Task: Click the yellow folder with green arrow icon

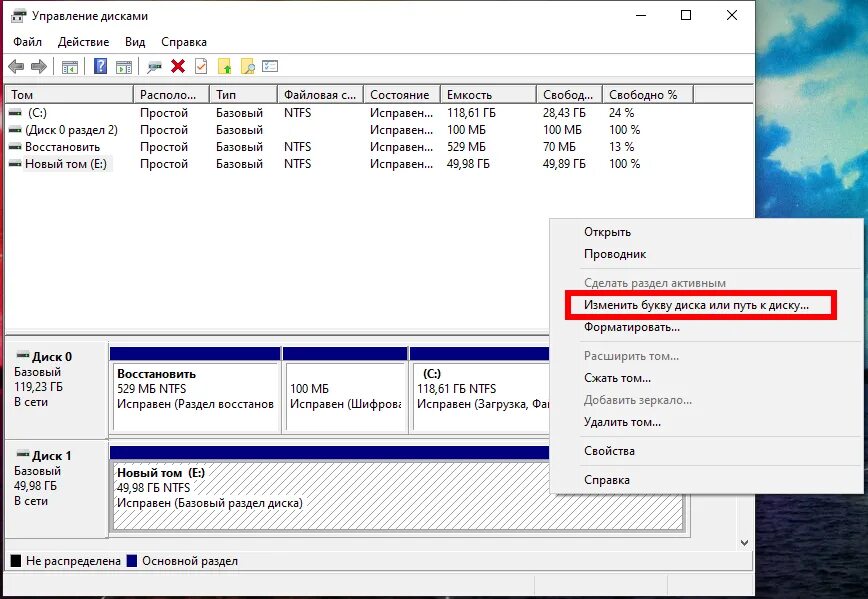Action: coord(225,66)
